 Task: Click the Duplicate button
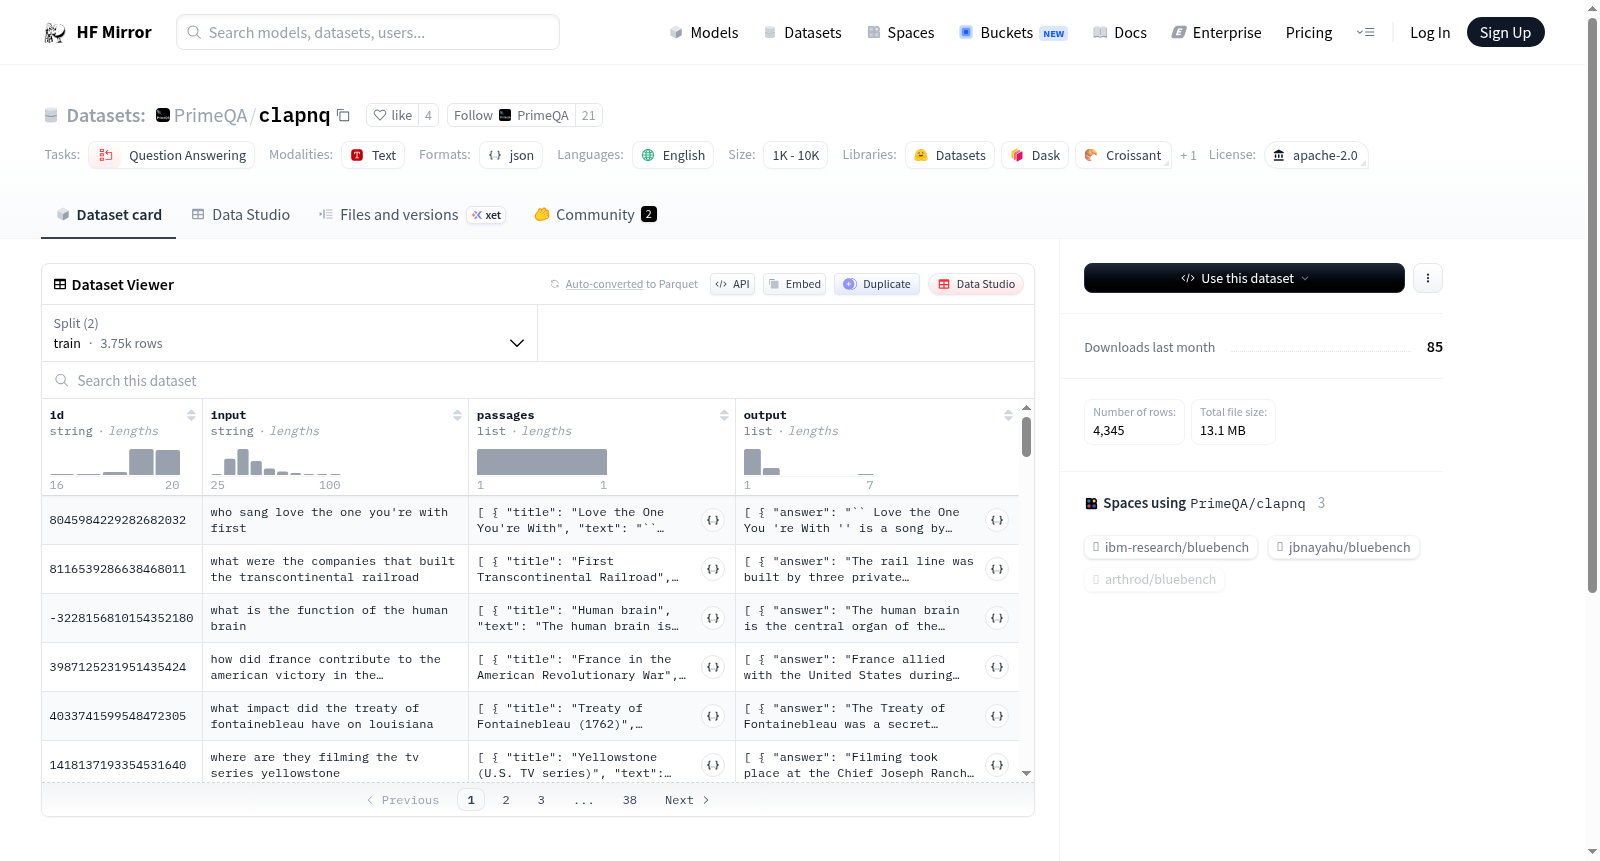877,284
